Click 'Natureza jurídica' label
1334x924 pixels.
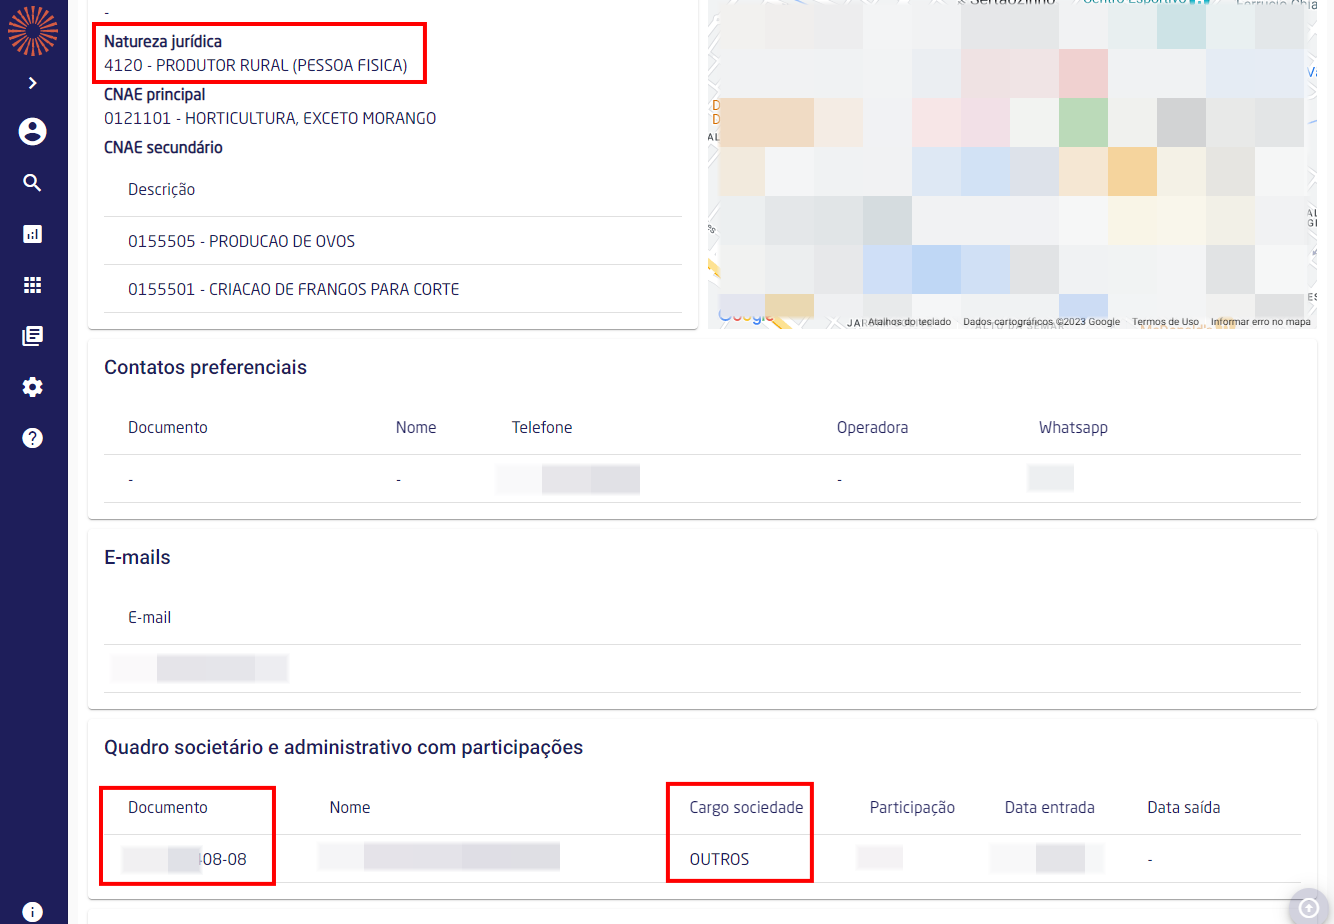point(163,42)
